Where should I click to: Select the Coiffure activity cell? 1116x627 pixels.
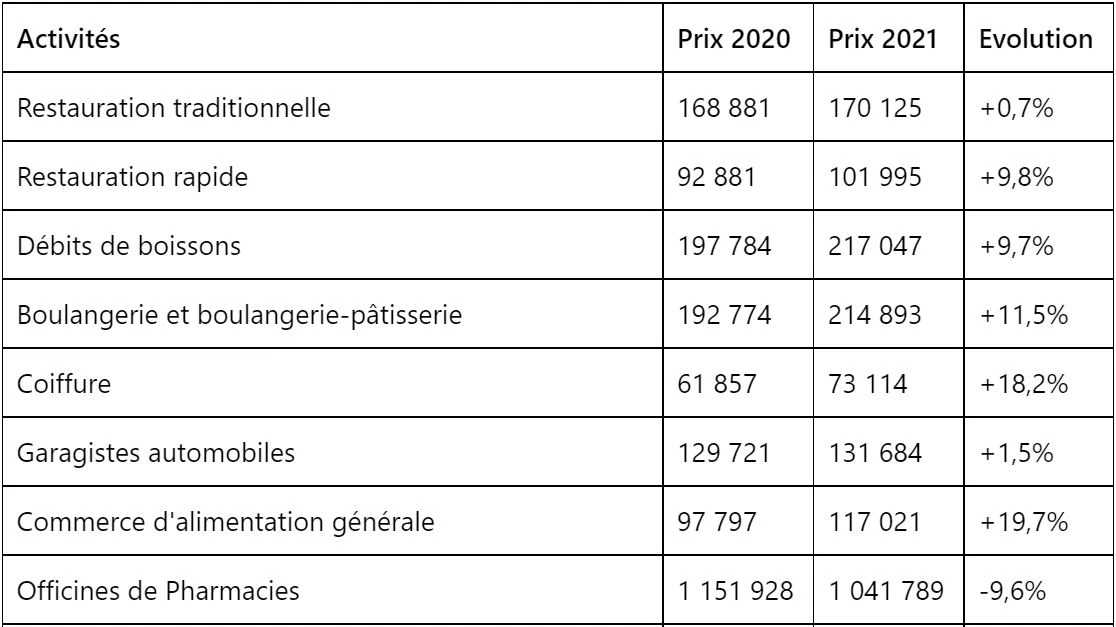click(332, 384)
